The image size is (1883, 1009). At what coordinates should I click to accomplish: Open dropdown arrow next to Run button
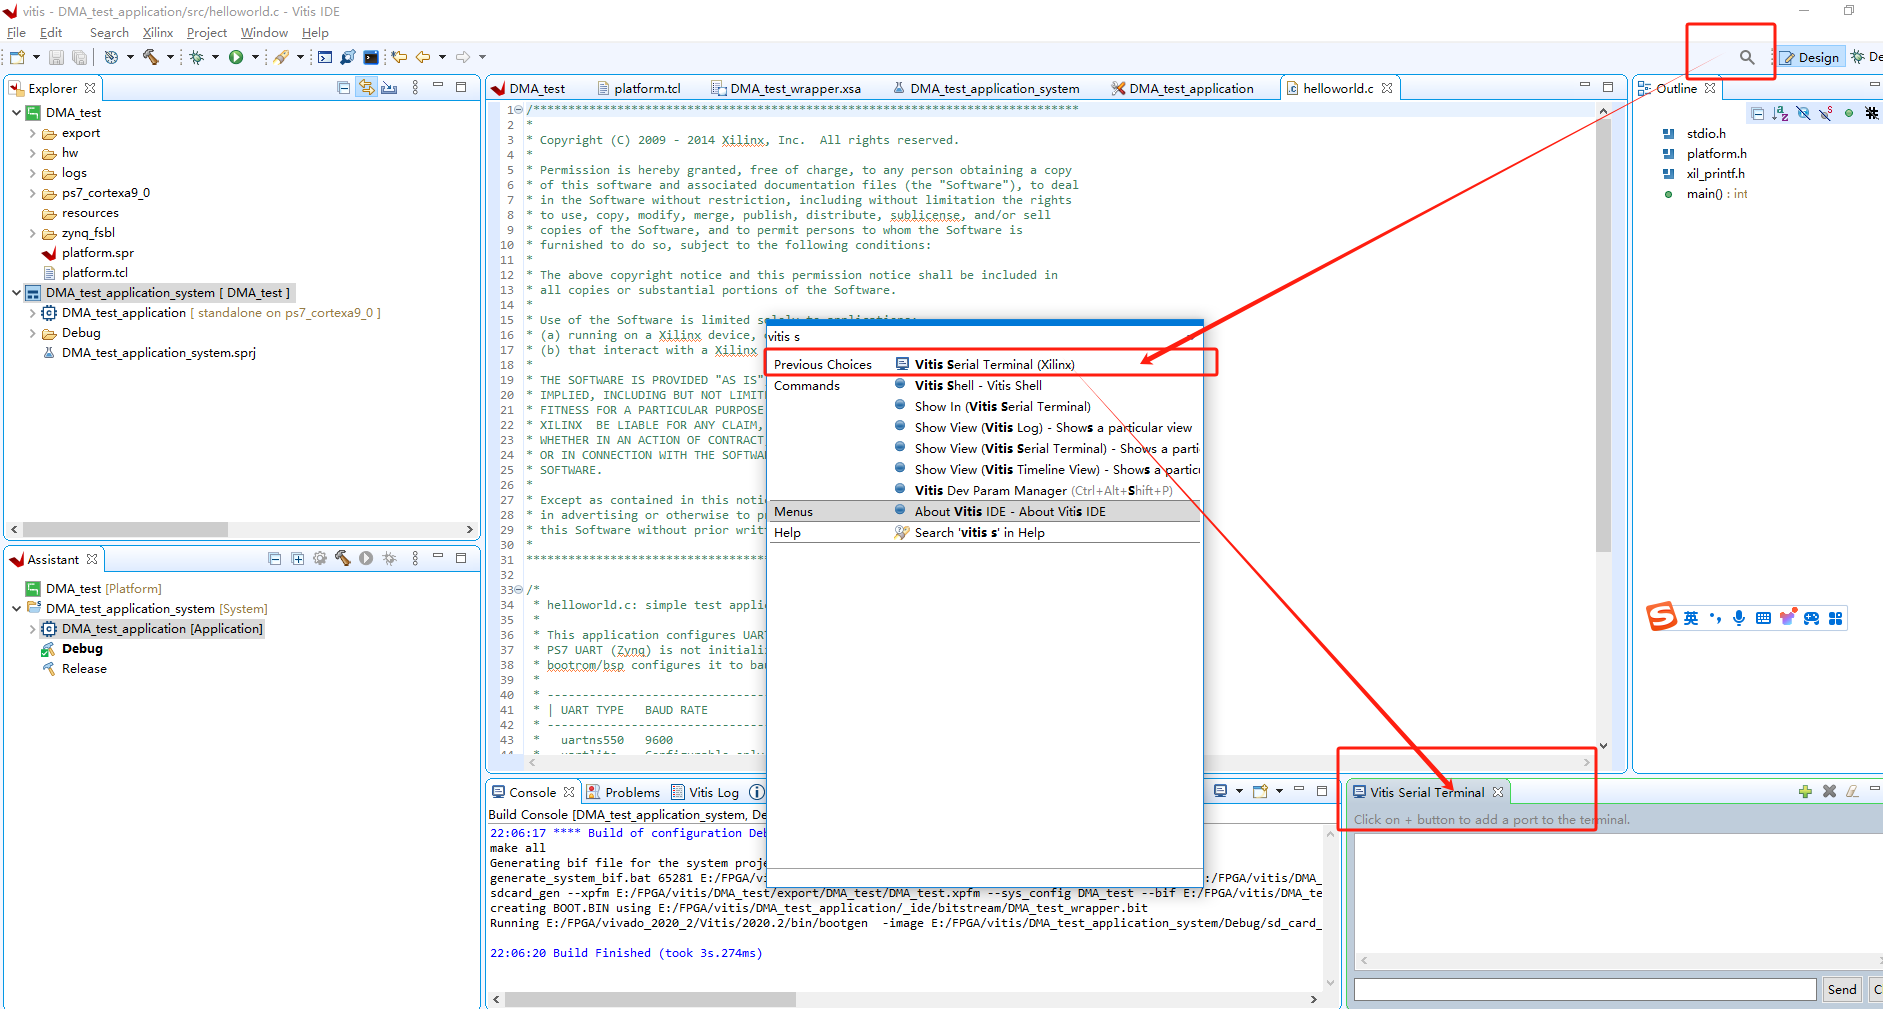[x=255, y=57]
